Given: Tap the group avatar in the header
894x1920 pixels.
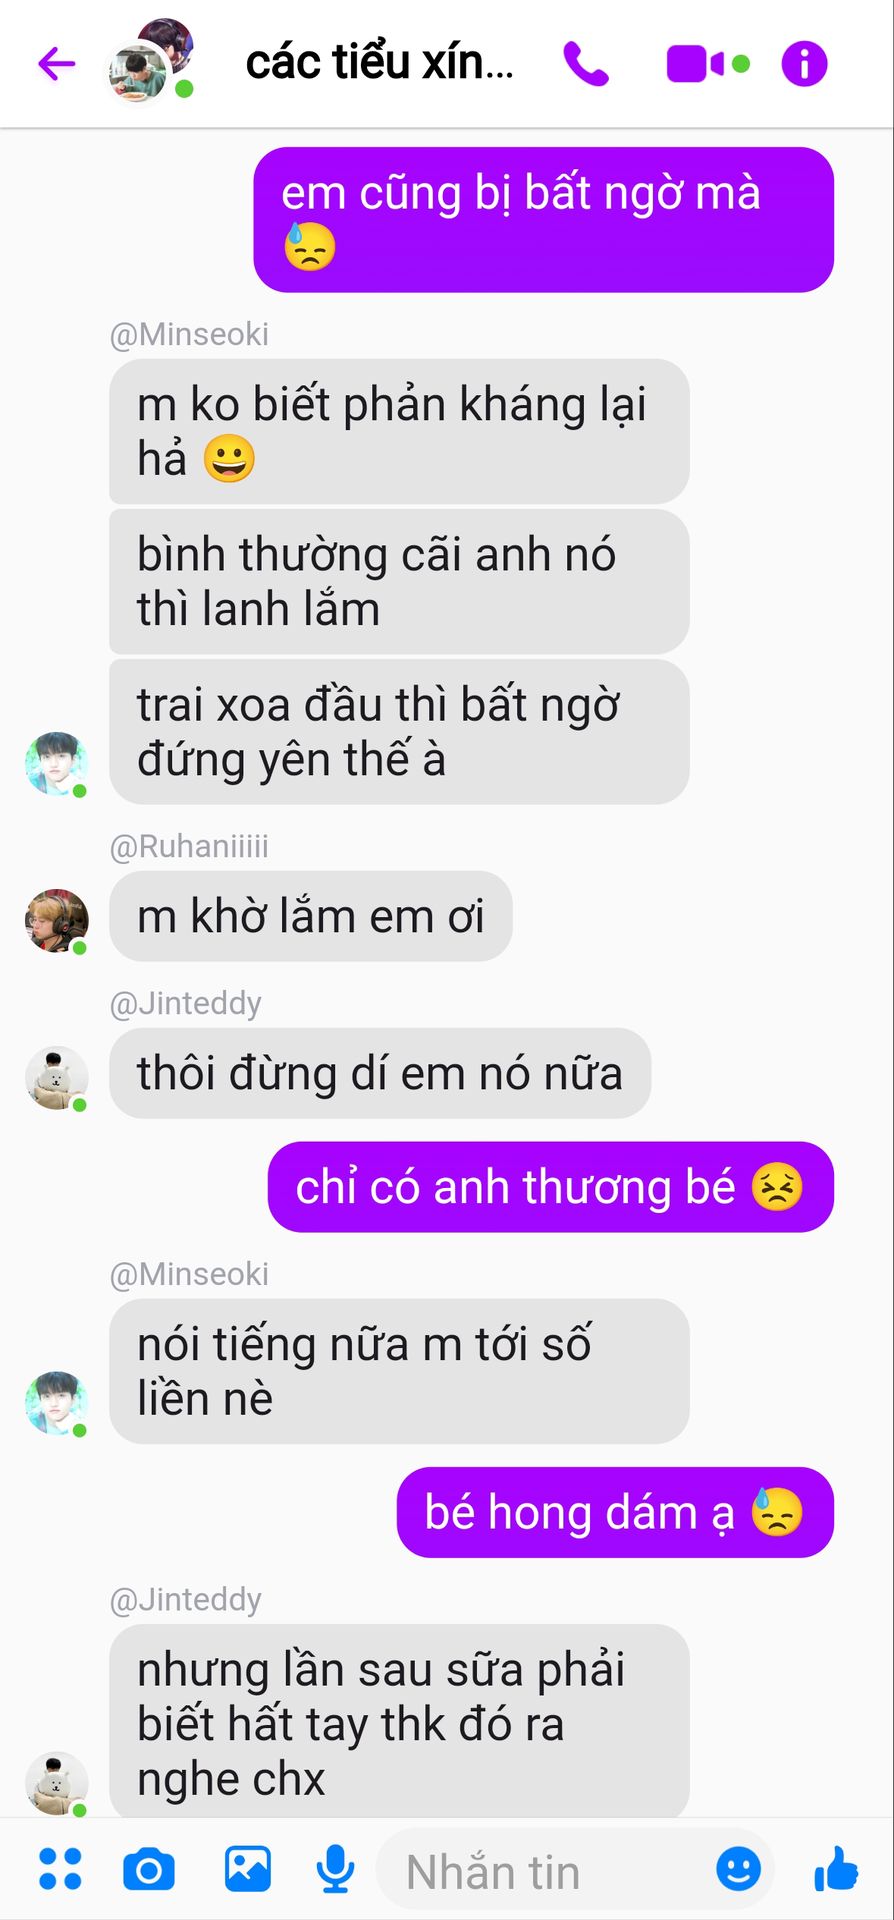Looking at the screenshot, I should point(149,61).
